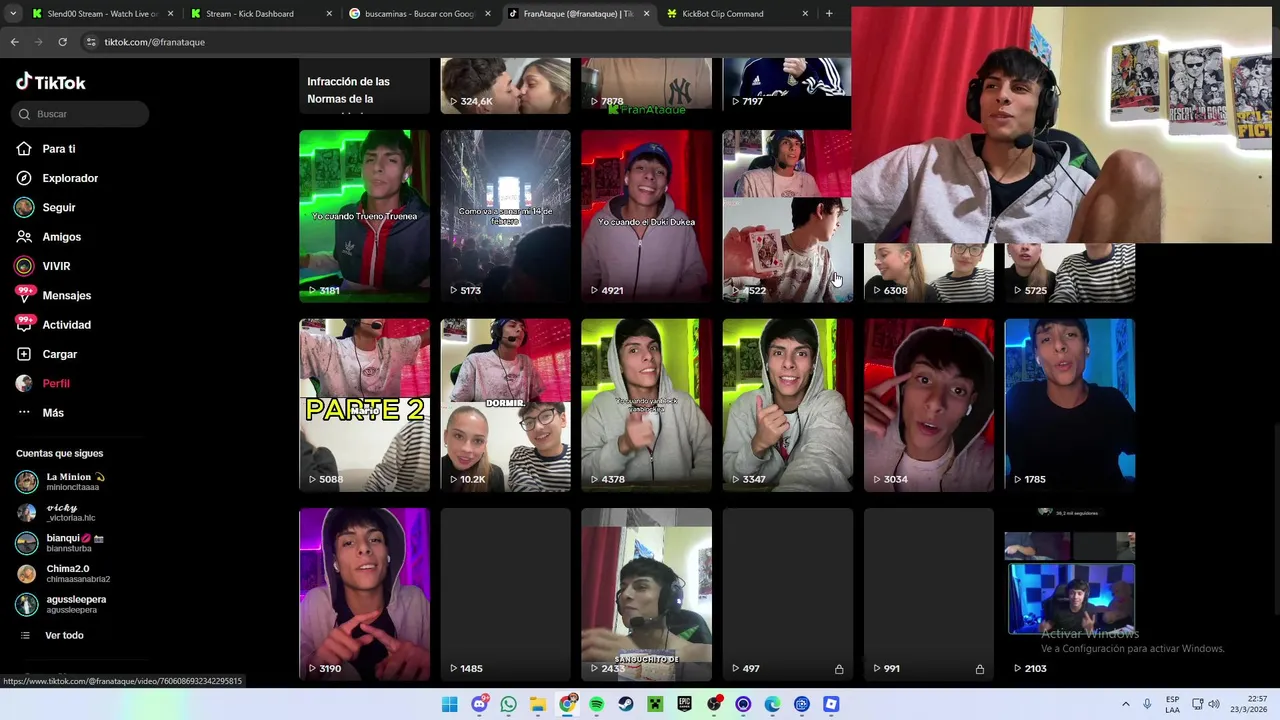Switch to the KickBot Clip Command tab
This screenshot has height=720, width=1280.
click(735, 14)
